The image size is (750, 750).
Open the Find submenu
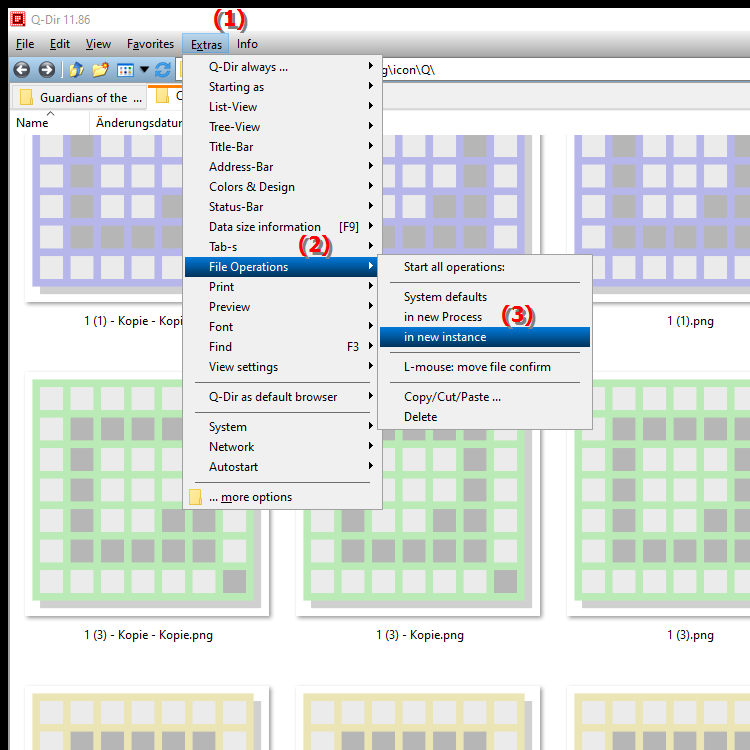[x=281, y=347]
